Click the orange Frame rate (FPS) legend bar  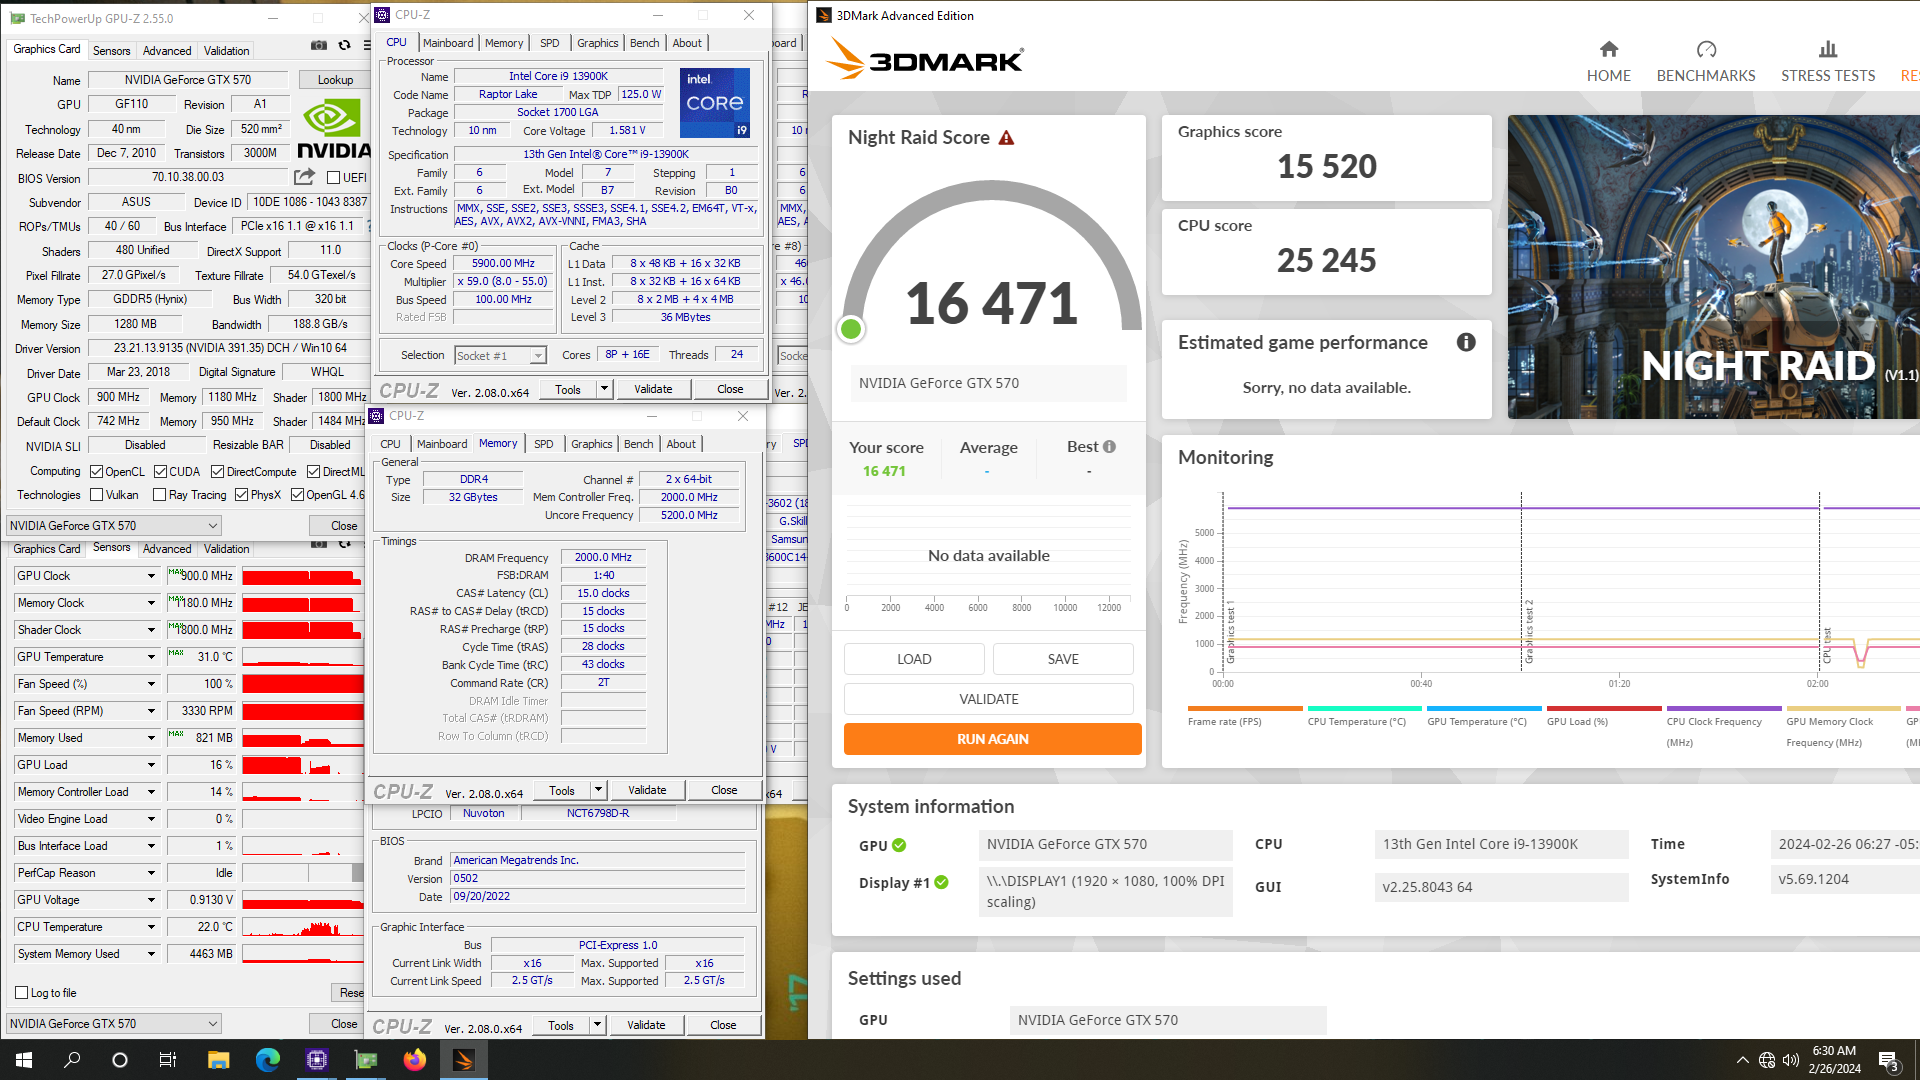1245,708
